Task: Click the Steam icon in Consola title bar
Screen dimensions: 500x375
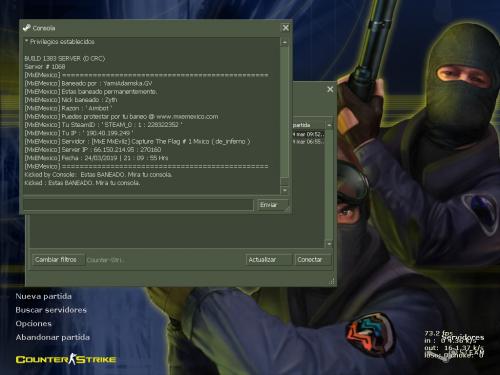Action: 26,28
